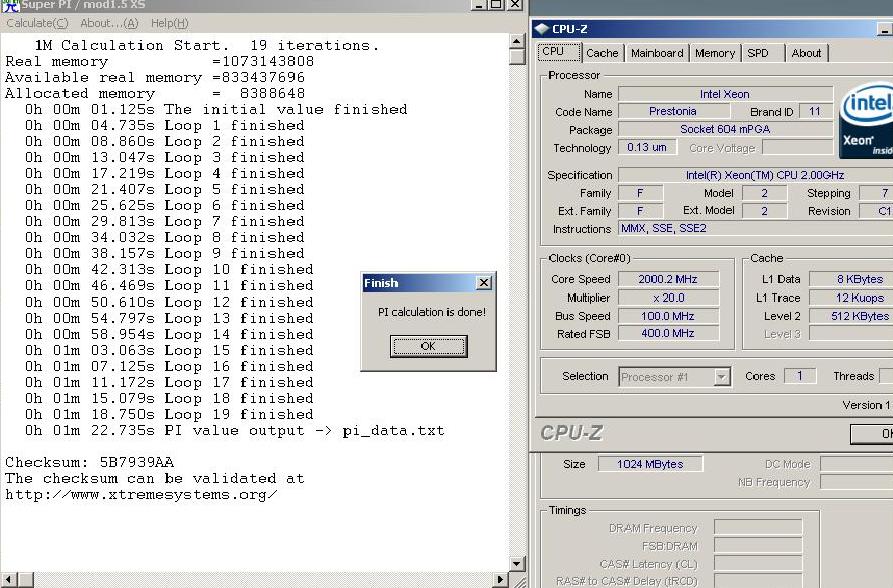Image resolution: width=893 pixels, height=588 pixels.
Task: Click the 8 KBytes L1 Data value
Action: coord(851,279)
